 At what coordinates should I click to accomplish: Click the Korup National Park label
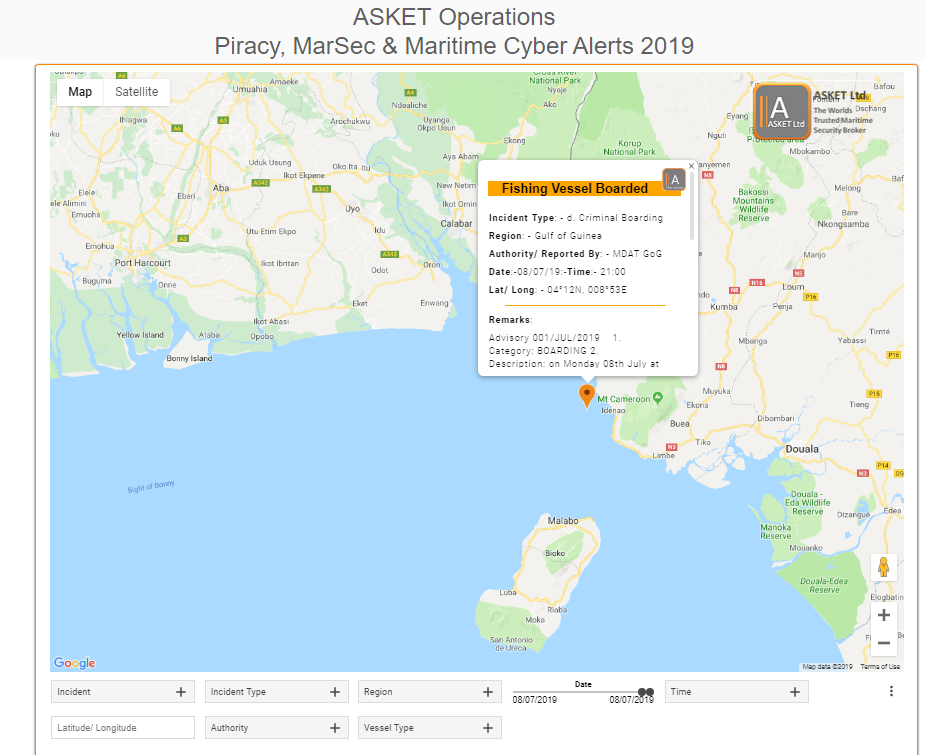click(629, 148)
